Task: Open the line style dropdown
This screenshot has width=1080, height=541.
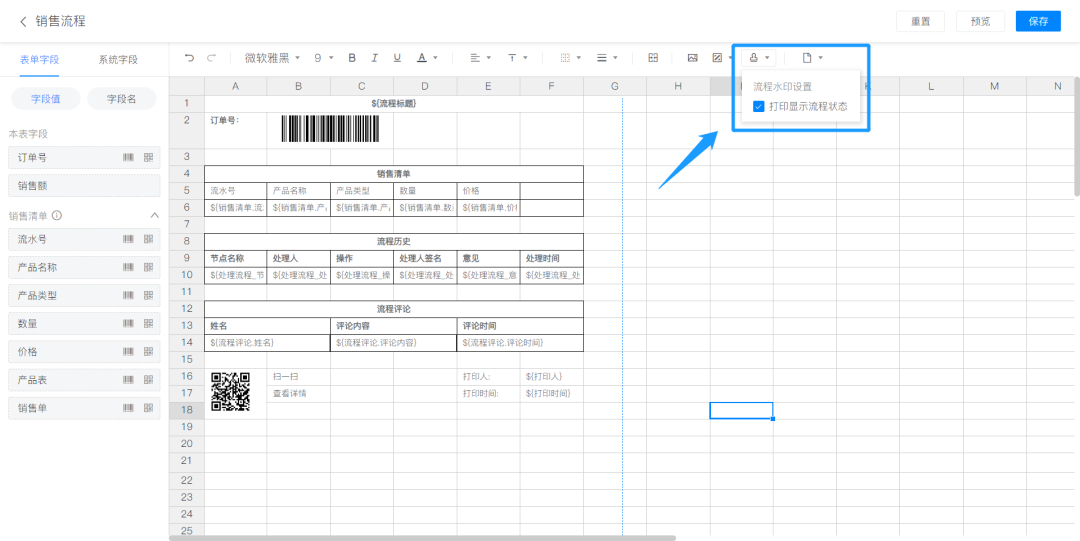Action: (x=607, y=58)
